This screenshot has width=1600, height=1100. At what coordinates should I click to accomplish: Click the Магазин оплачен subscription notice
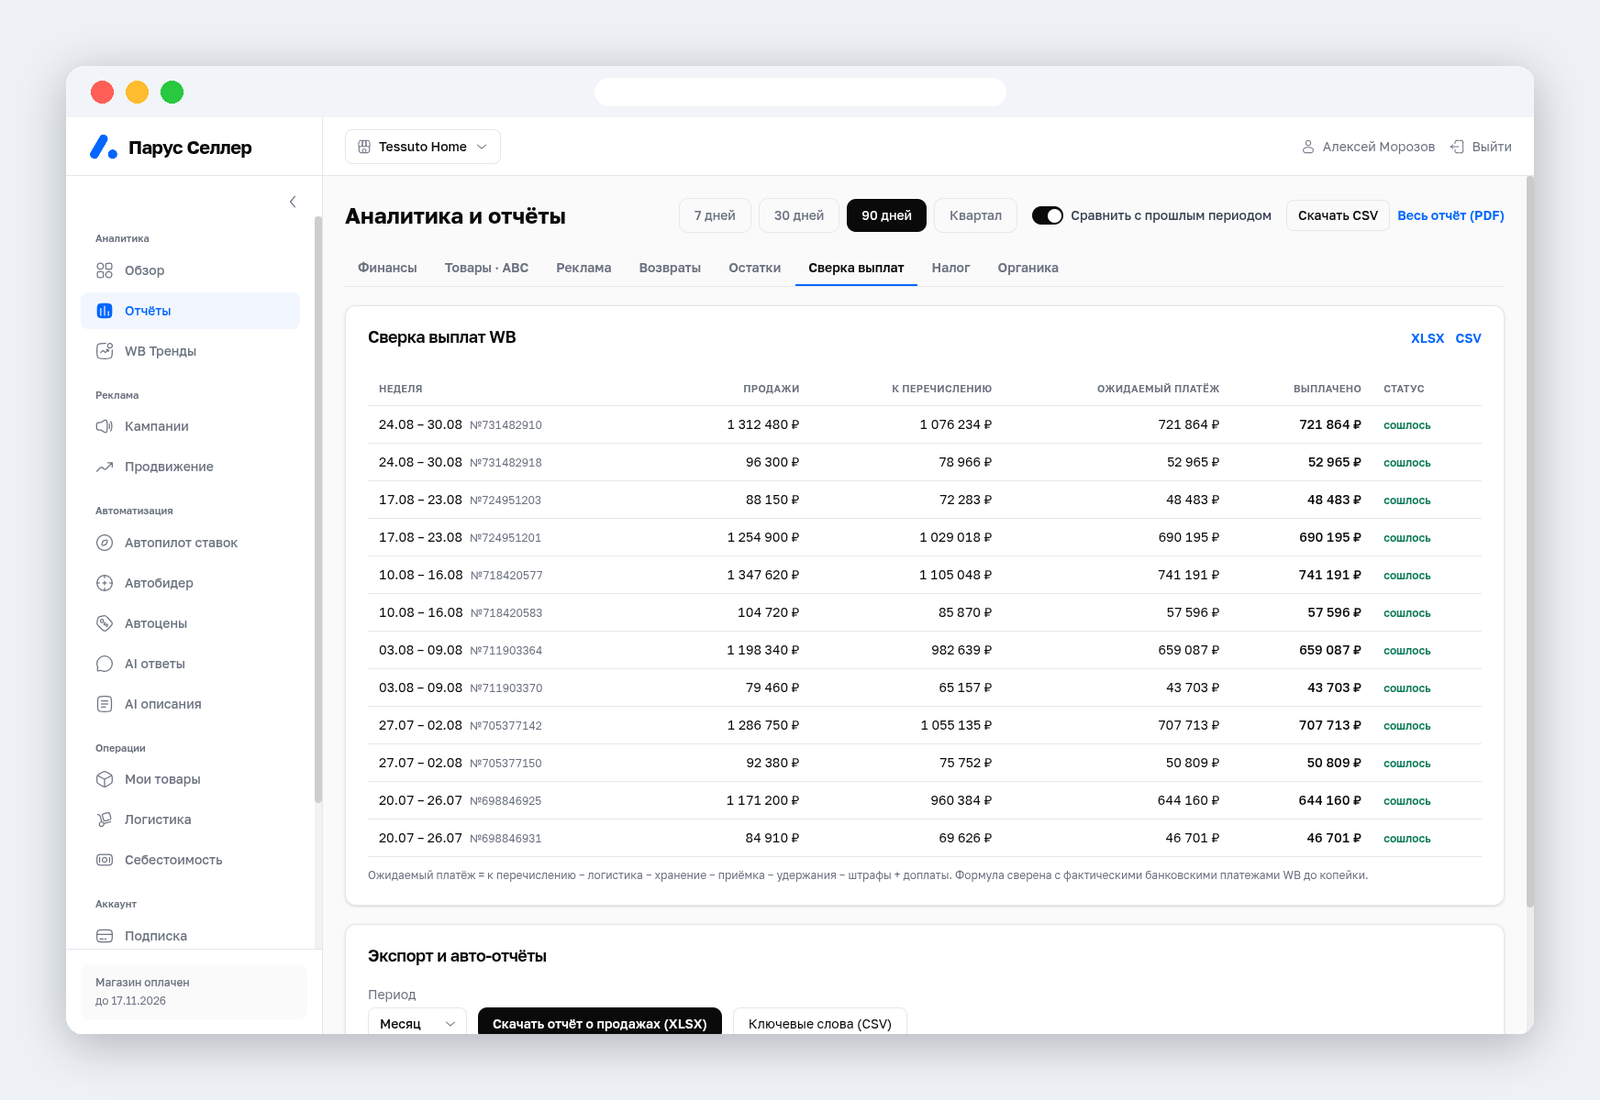pos(194,992)
